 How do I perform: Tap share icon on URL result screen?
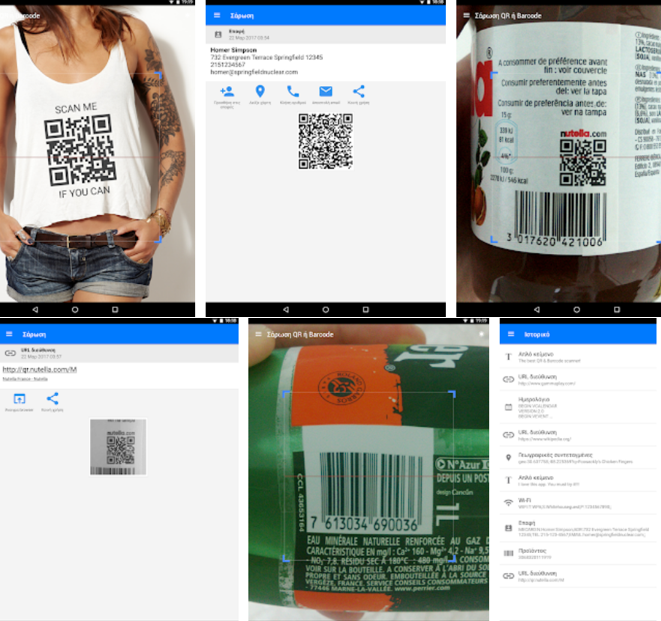(x=52, y=398)
